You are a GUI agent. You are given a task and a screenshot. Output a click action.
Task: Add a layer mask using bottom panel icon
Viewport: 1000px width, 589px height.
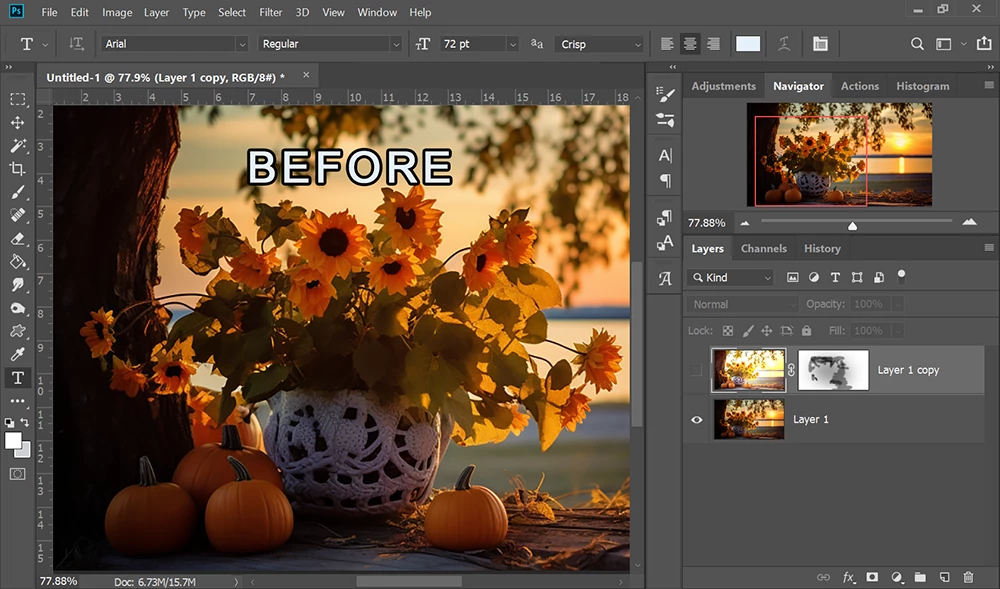coord(872,577)
